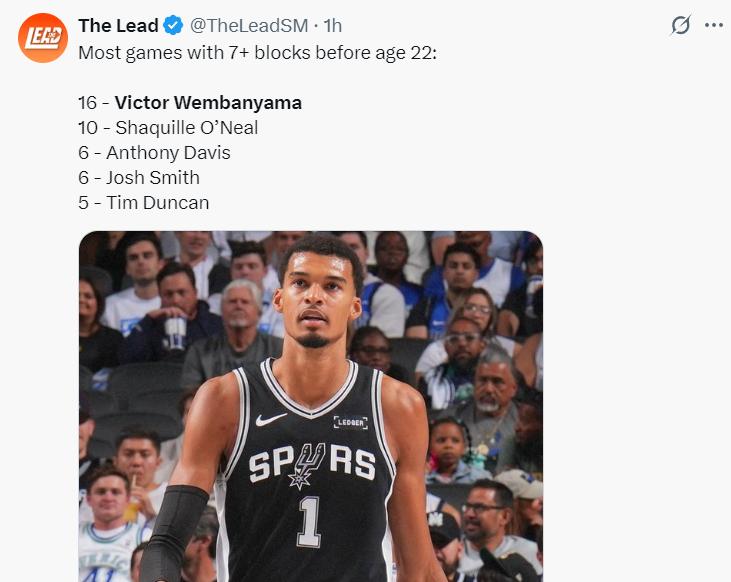Open the More options three-dot menu
The height and width of the screenshot is (582, 731).
click(x=713, y=26)
